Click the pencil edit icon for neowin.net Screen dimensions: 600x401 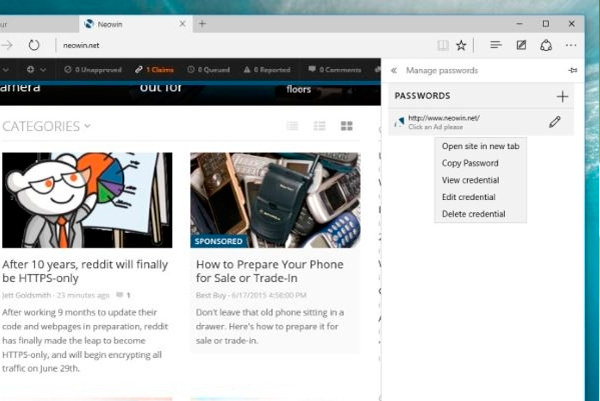555,122
